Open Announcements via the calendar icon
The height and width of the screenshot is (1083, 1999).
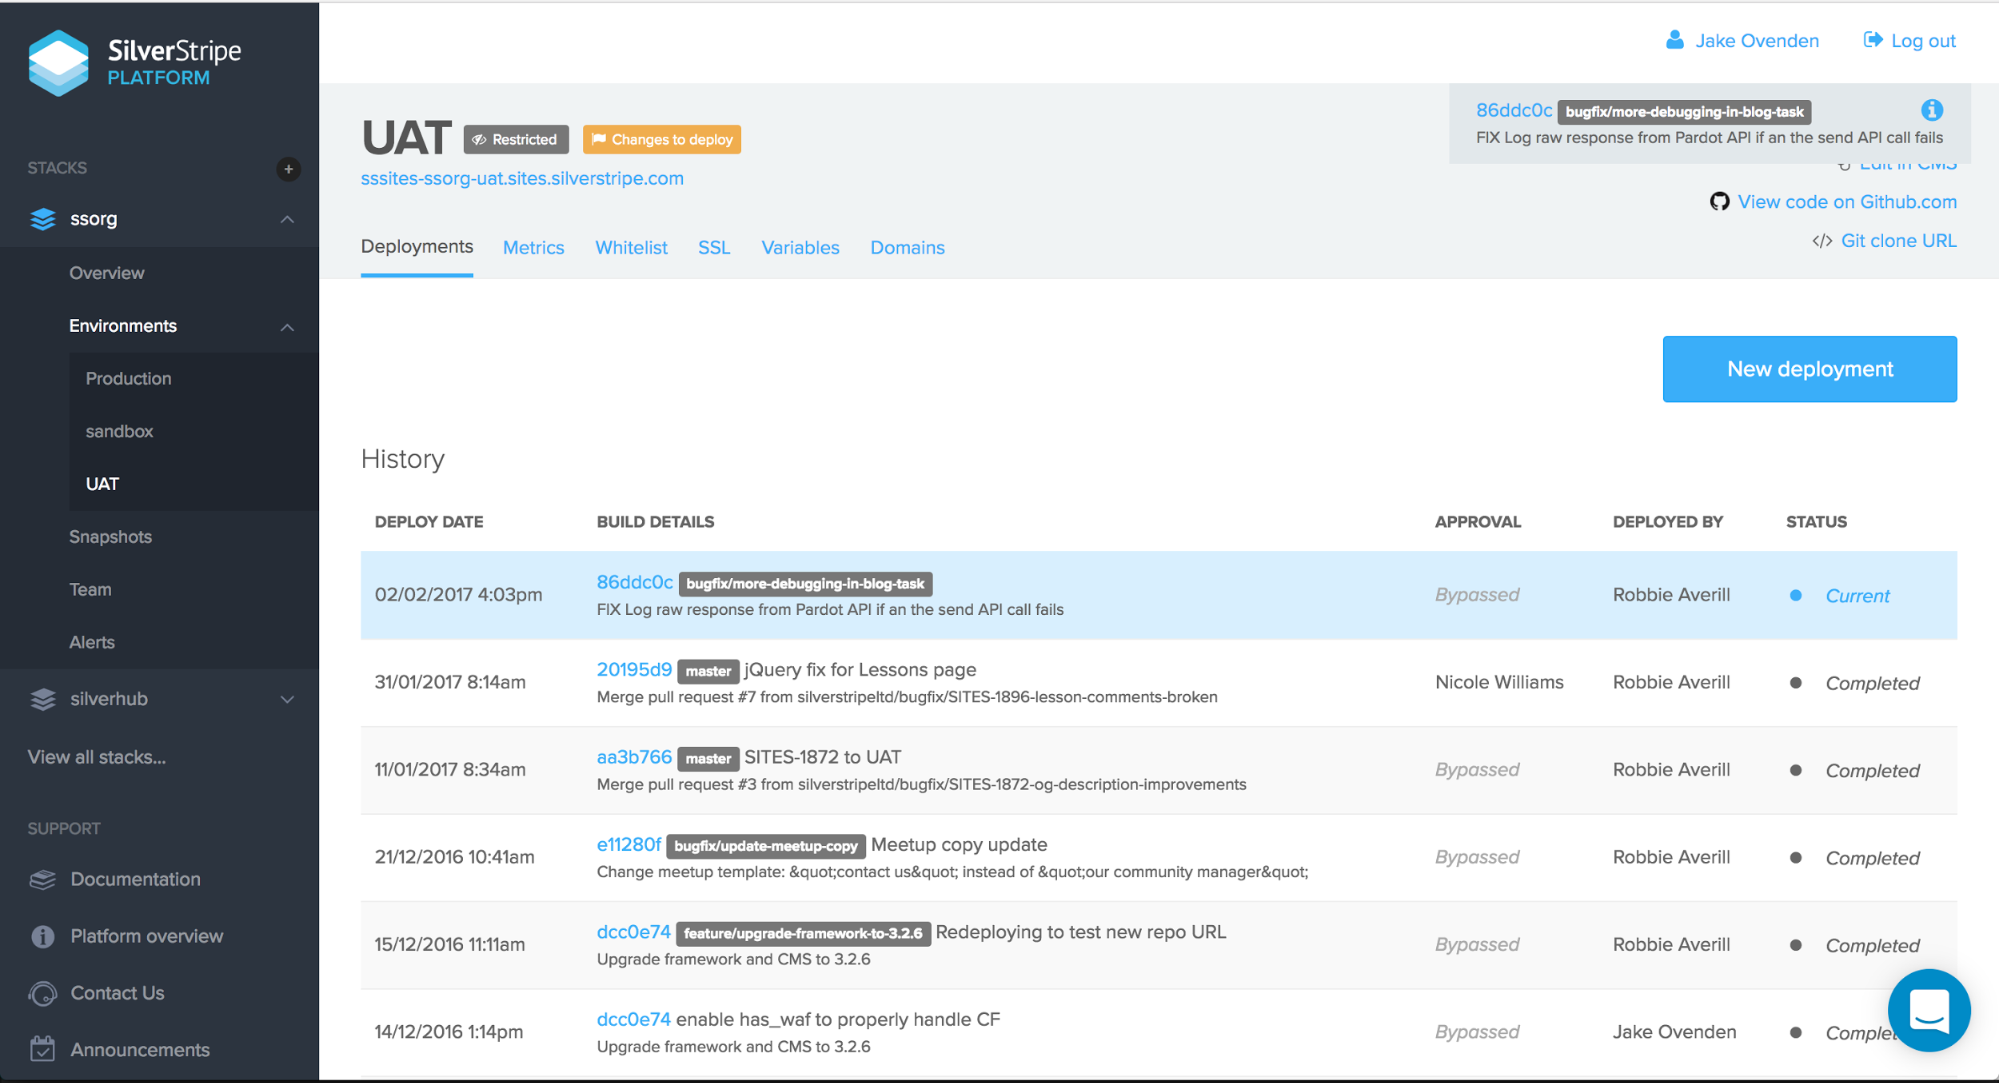pyautogui.click(x=42, y=1049)
